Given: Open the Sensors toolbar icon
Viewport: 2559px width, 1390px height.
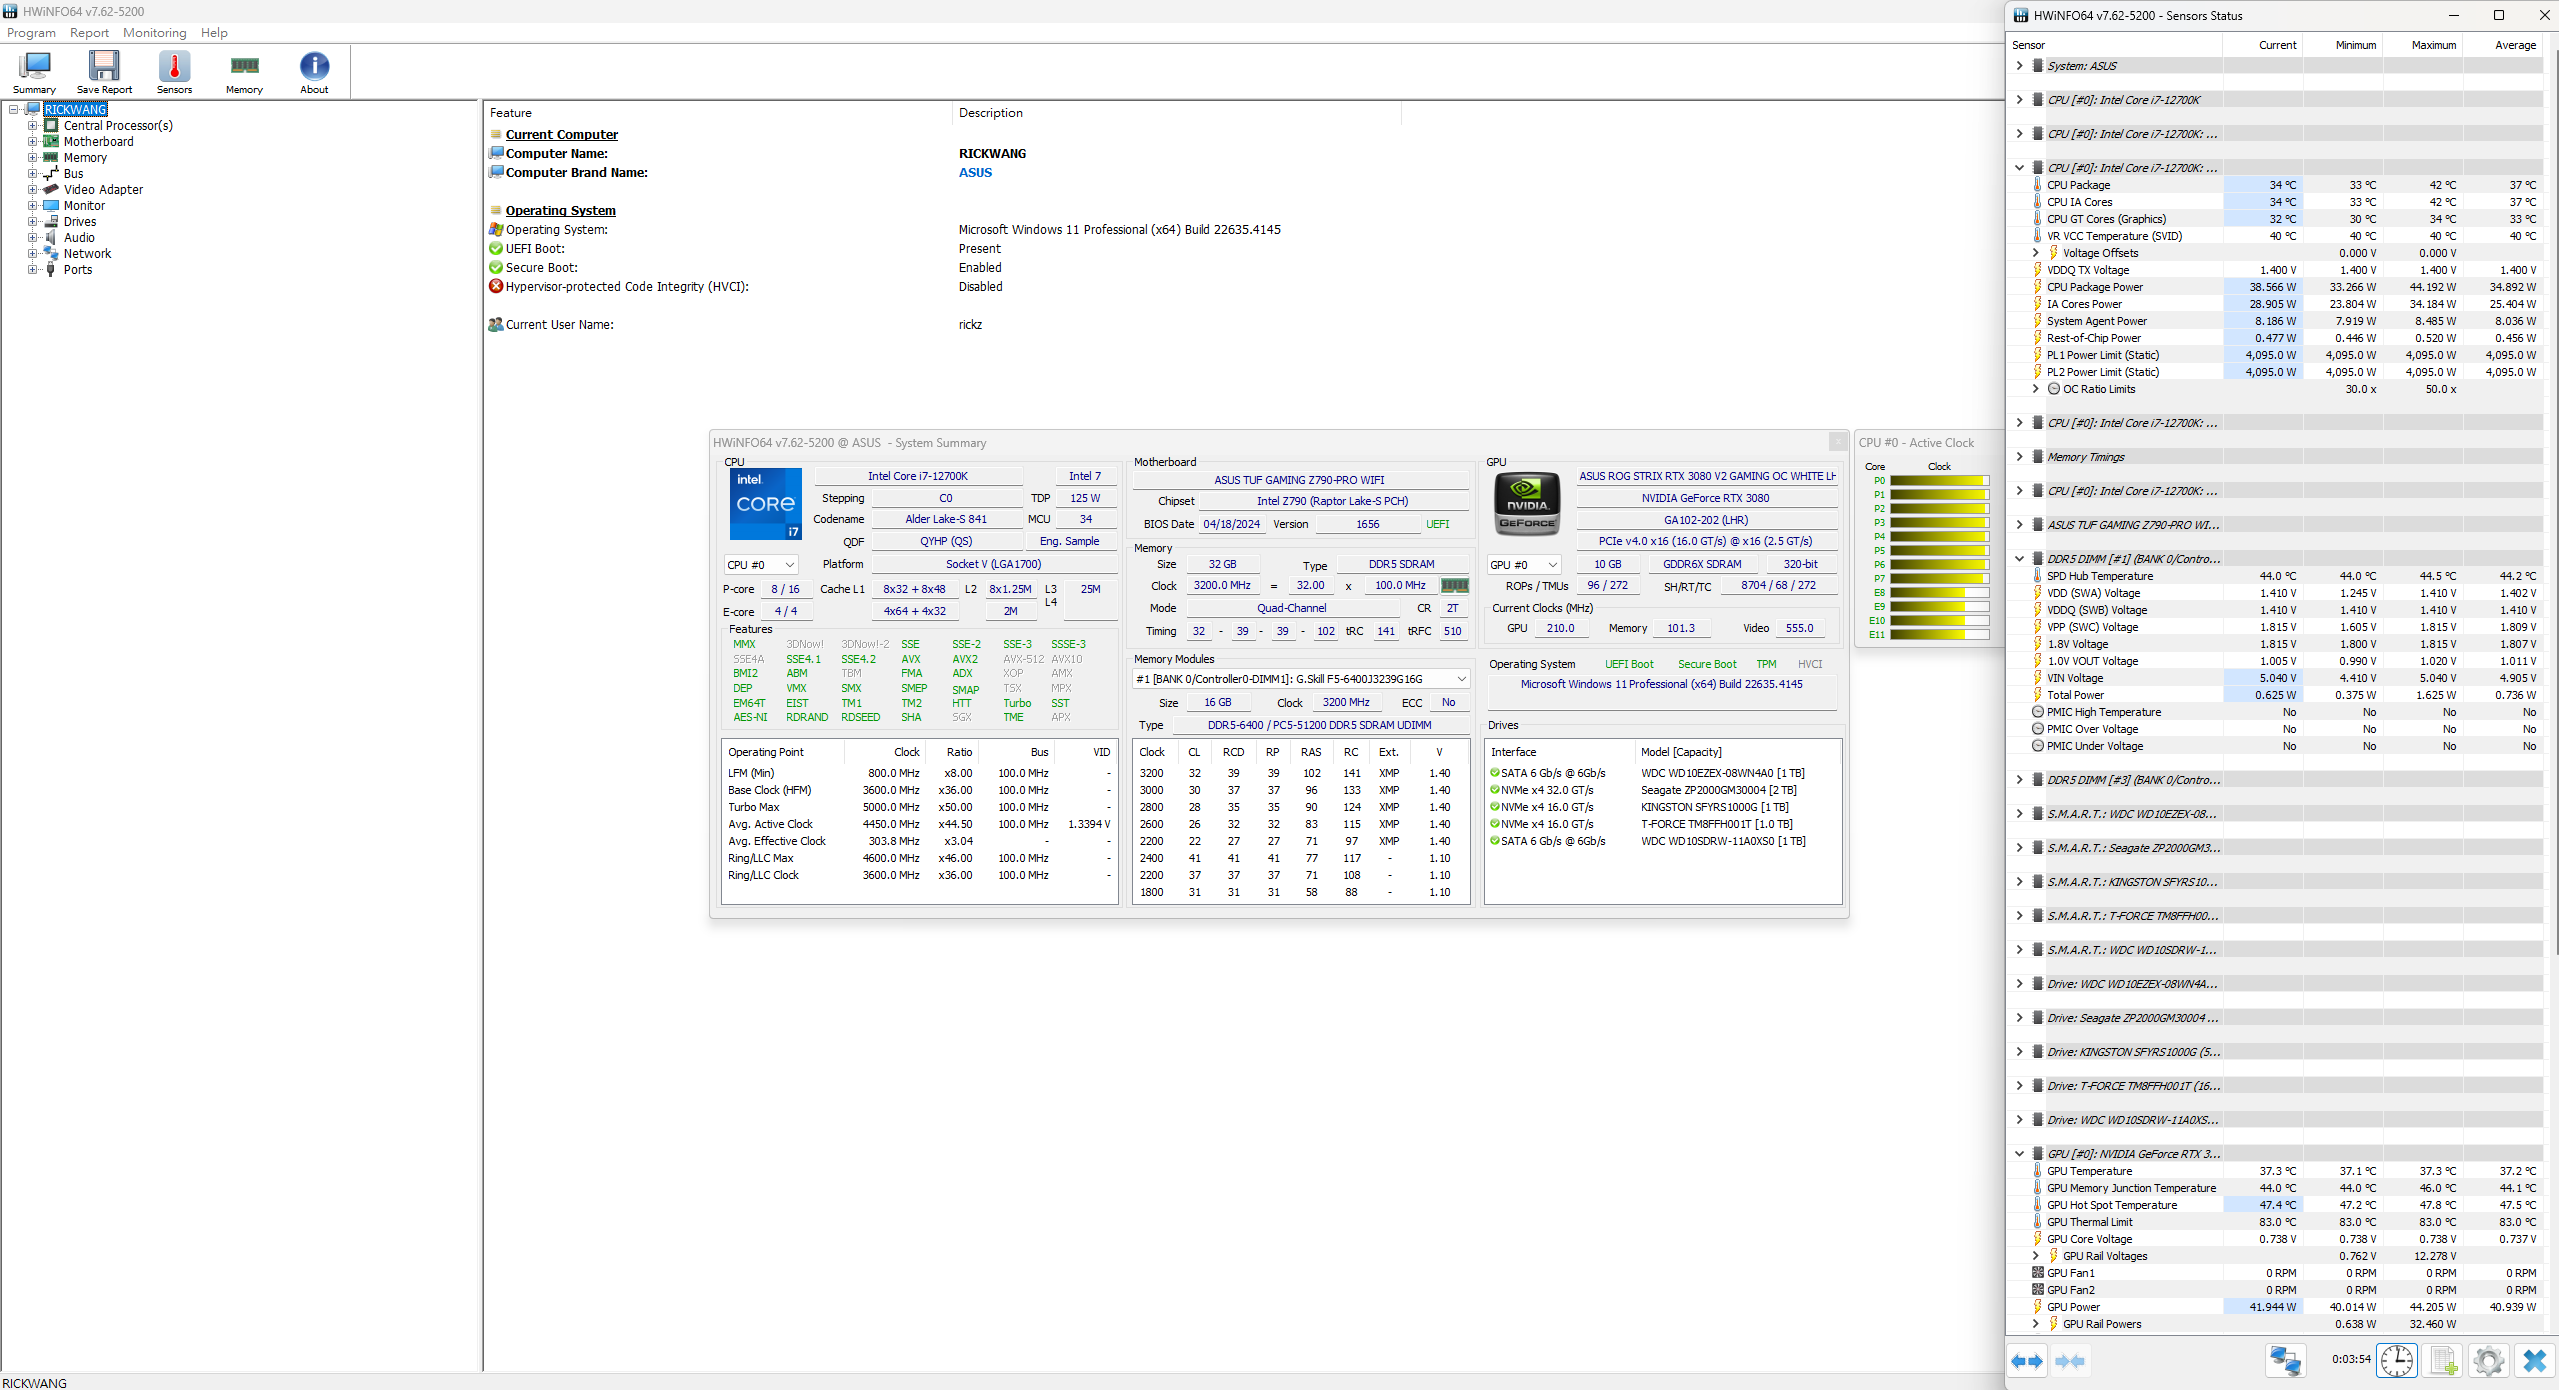Looking at the screenshot, I should [x=174, y=72].
